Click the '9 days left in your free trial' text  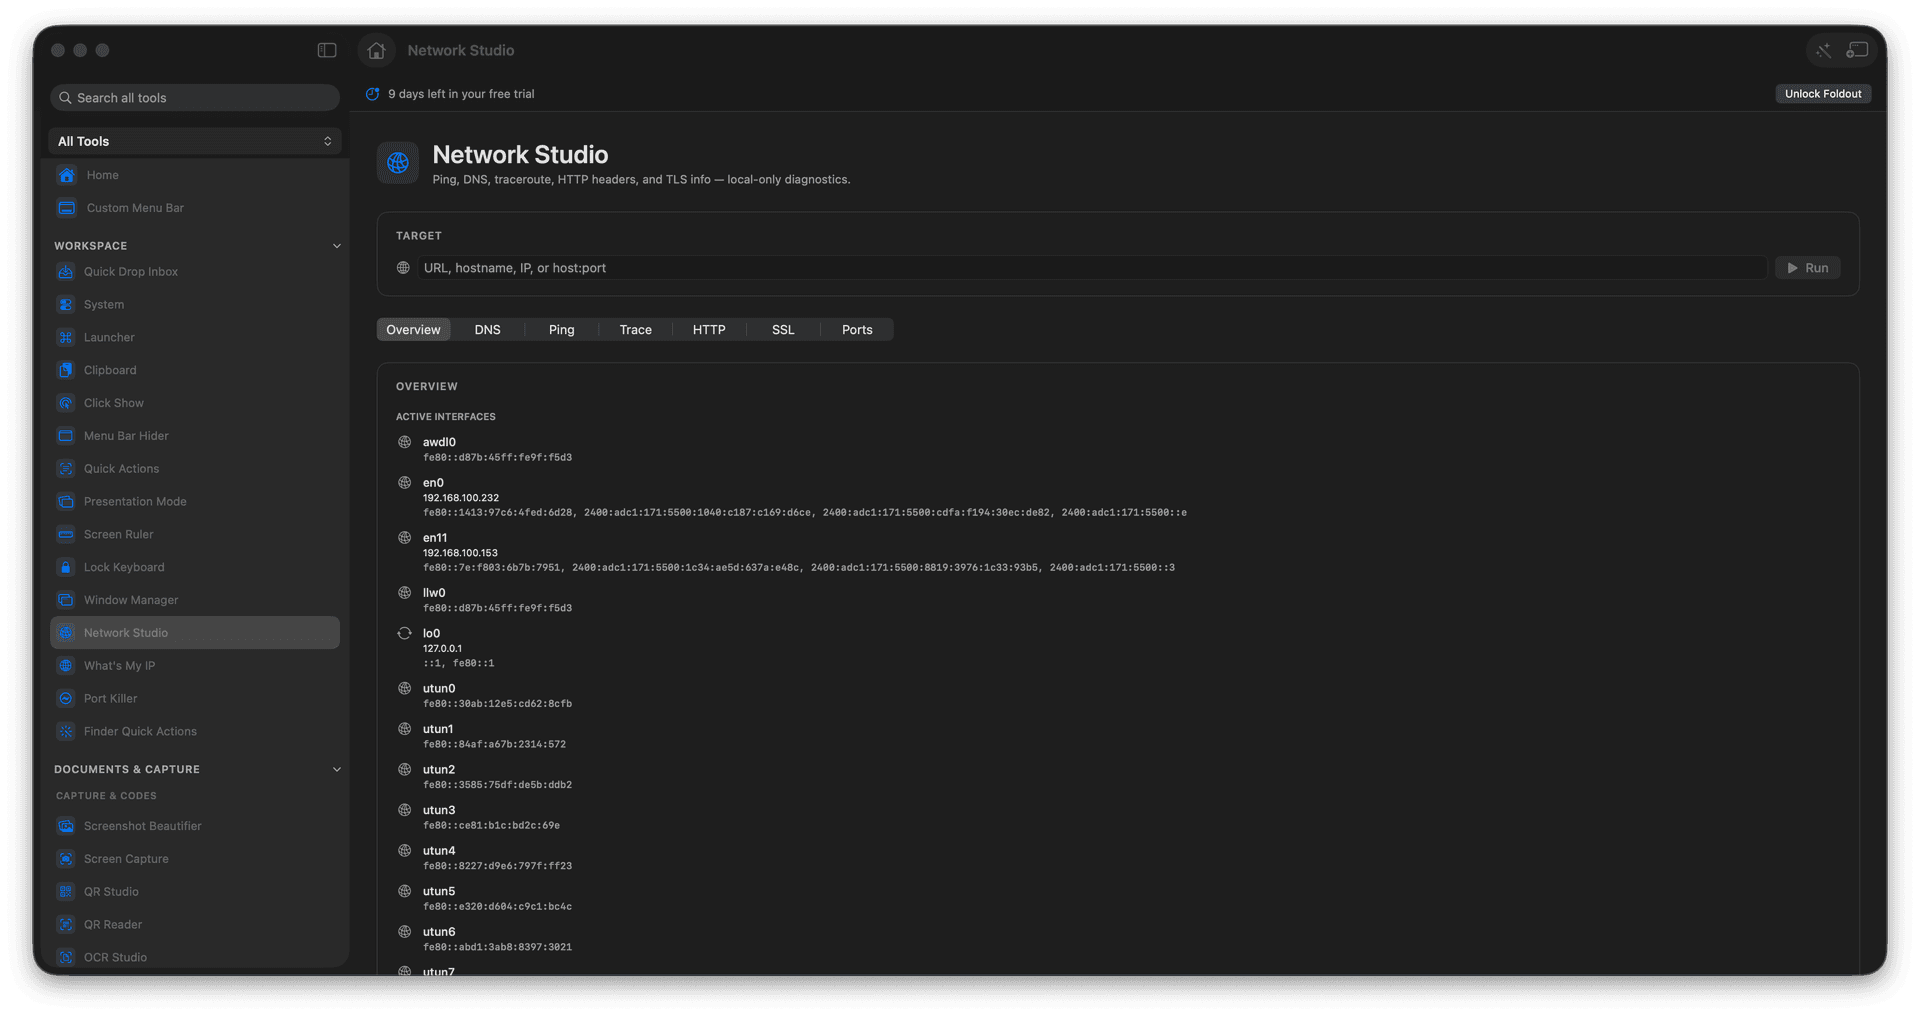click(461, 94)
